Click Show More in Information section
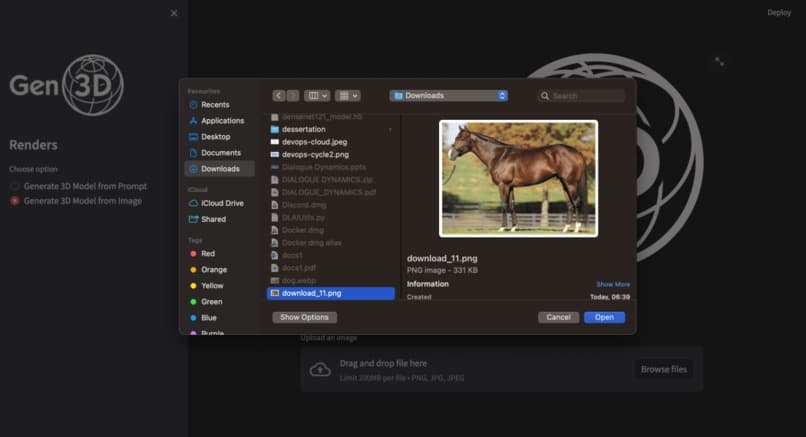Image resolution: width=806 pixels, height=437 pixels. (x=613, y=284)
